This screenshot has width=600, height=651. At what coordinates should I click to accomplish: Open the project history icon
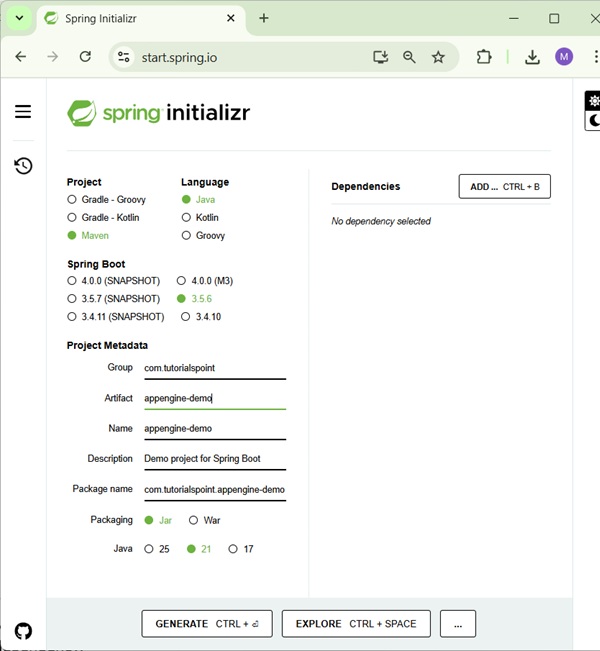click(x=23, y=166)
